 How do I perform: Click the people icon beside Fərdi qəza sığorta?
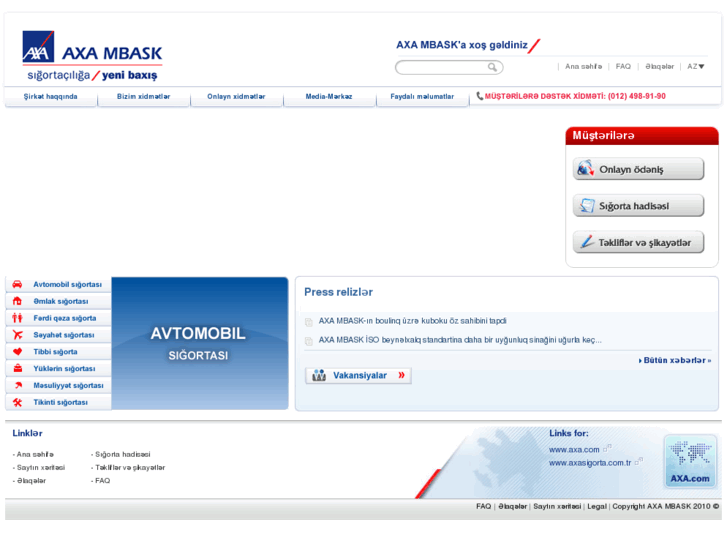coord(17,318)
